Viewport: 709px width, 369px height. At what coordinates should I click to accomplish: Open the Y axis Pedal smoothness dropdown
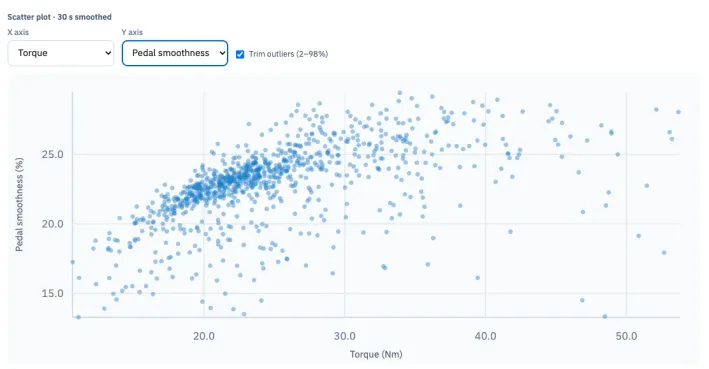(175, 53)
